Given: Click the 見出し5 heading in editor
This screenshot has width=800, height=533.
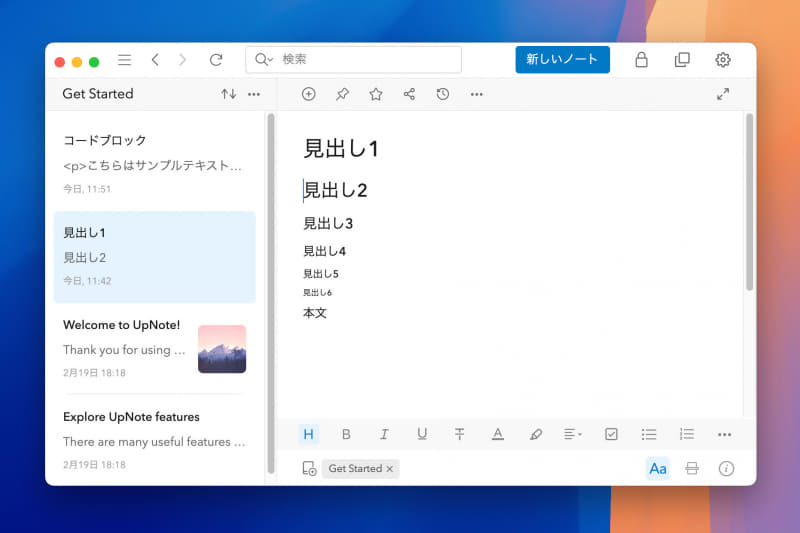Looking at the screenshot, I should pyautogui.click(x=320, y=274).
